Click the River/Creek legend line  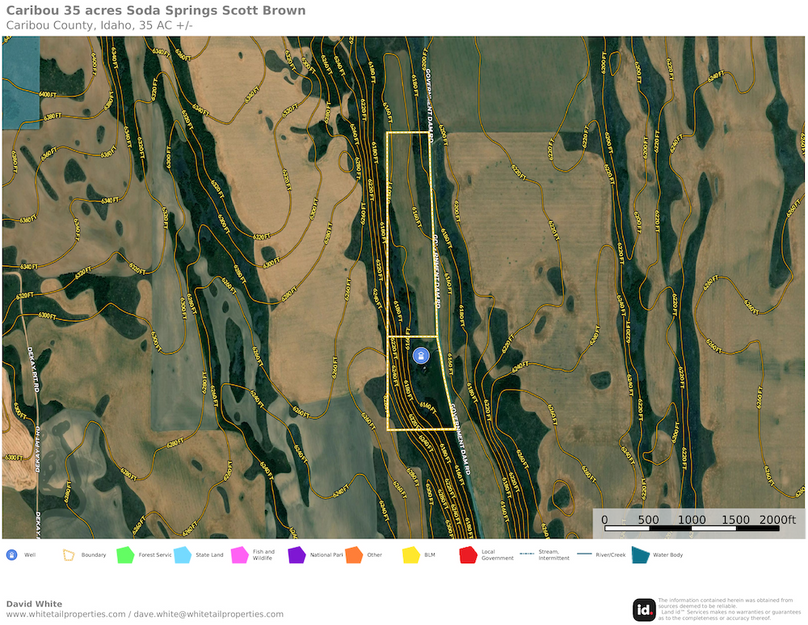(583, 554)
